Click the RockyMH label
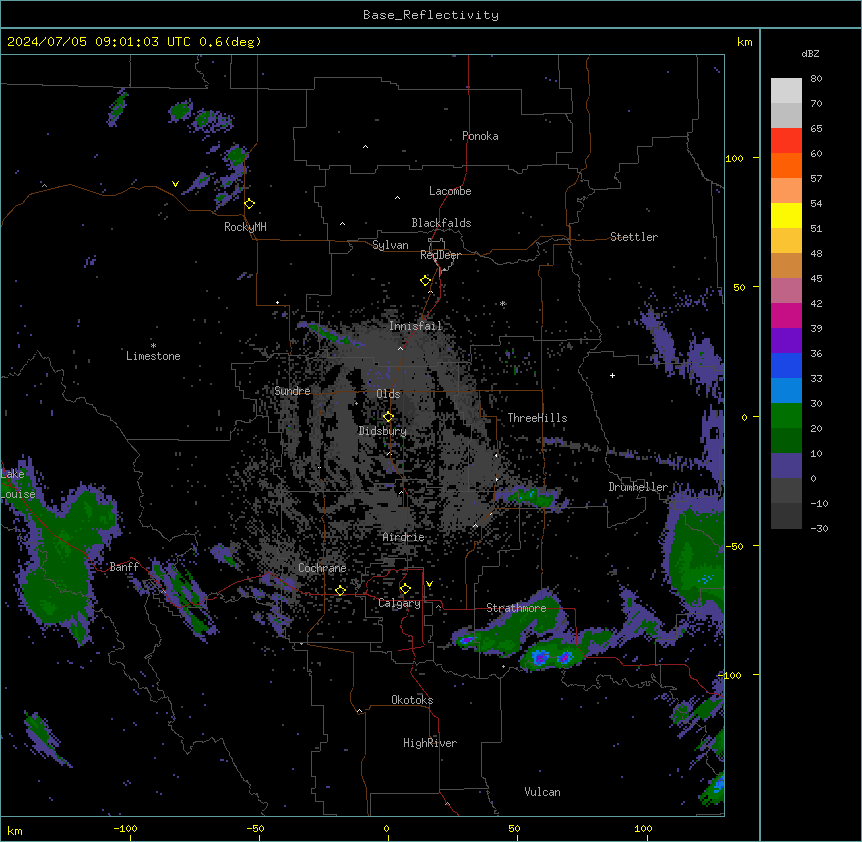Image resolution: width=862 pixels, height=842 pixels. click(245, 227)
